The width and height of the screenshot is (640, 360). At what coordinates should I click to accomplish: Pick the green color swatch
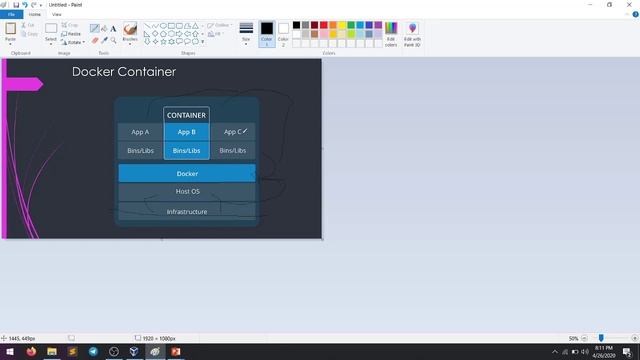351,25
